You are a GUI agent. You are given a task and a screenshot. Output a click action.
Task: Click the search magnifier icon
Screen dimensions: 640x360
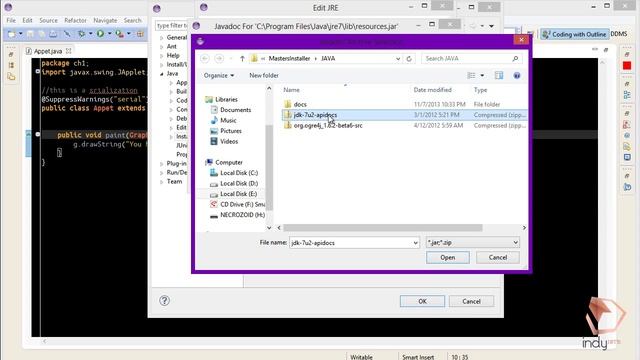(516, 58)
